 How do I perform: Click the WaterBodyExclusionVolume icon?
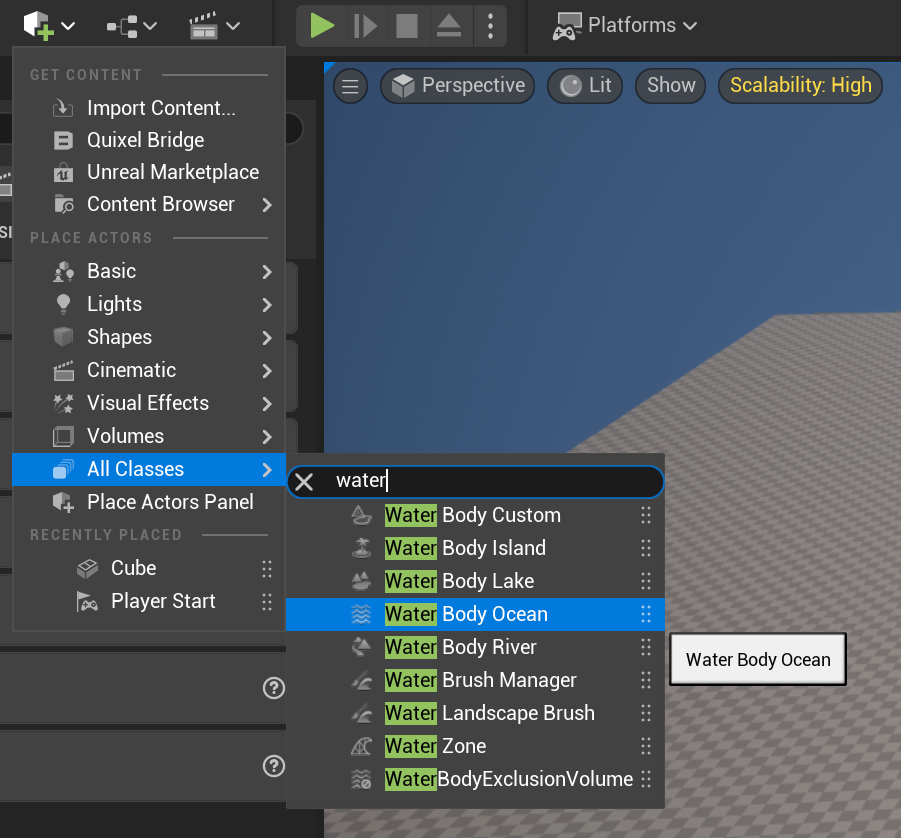coord(361,779)
